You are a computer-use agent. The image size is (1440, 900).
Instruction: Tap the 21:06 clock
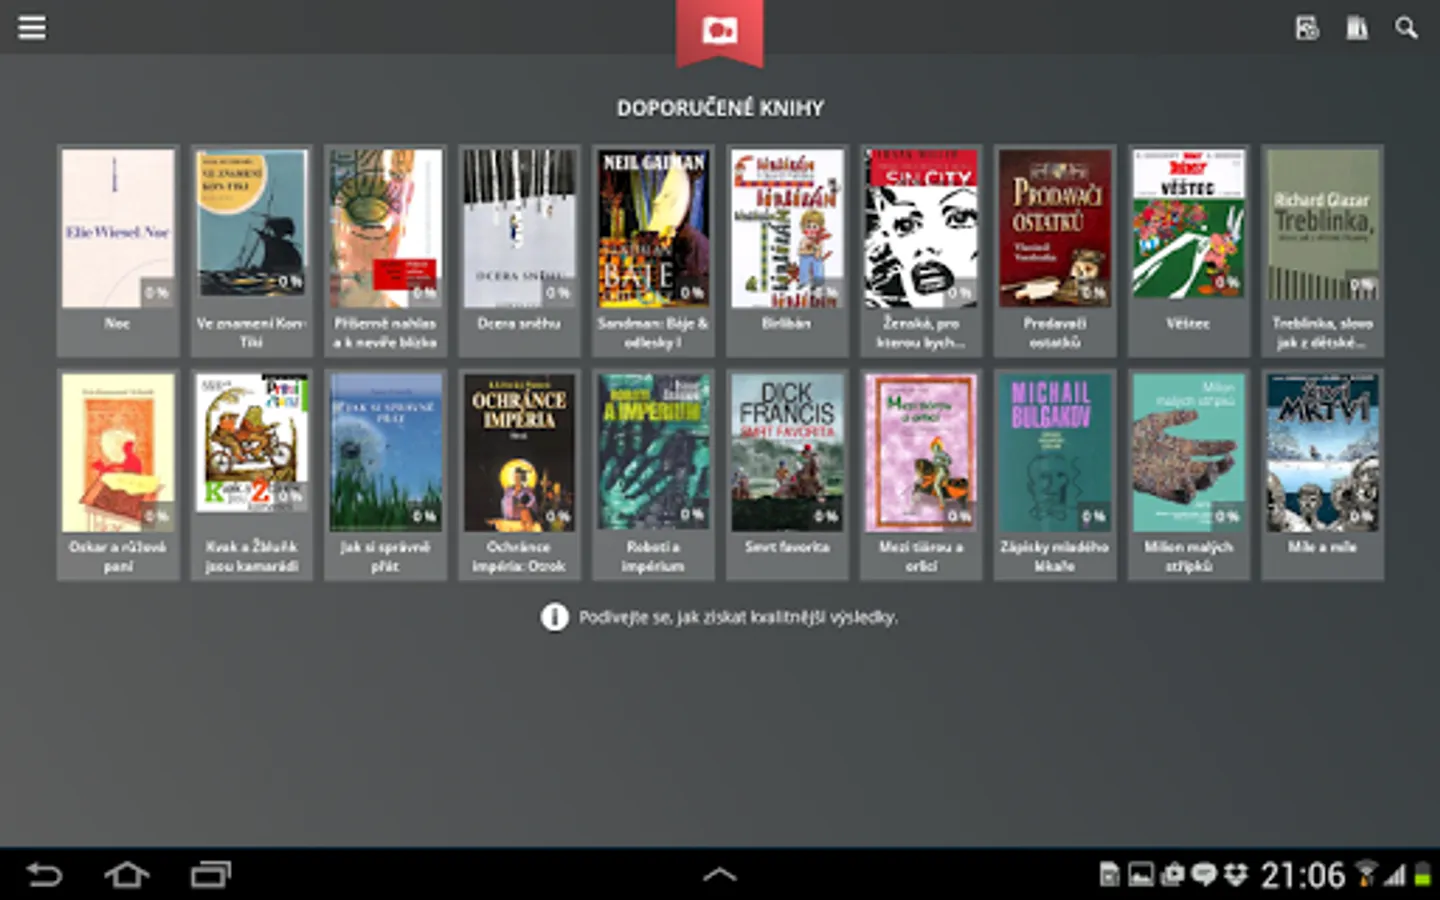click(1302, 875)
